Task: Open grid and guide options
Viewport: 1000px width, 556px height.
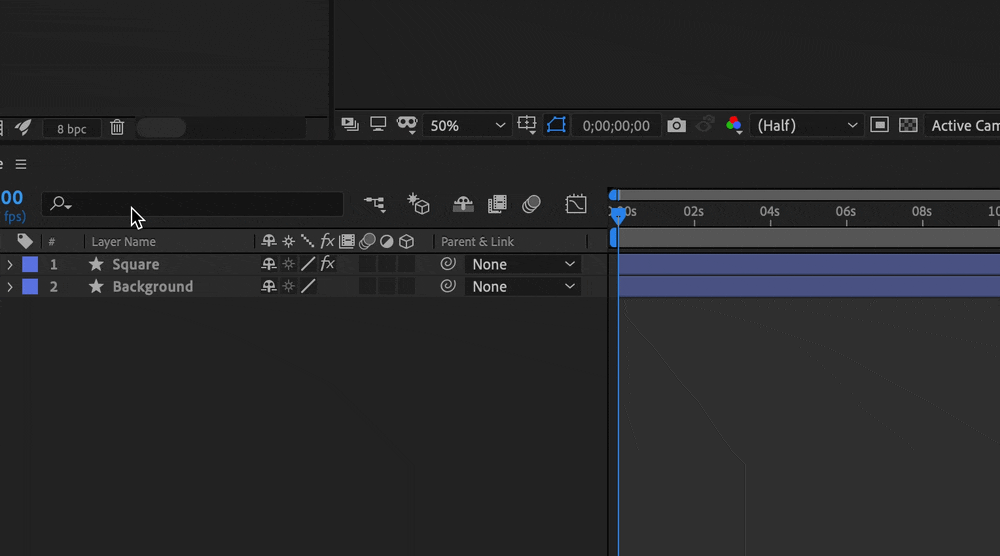Action: click(527, 125)
